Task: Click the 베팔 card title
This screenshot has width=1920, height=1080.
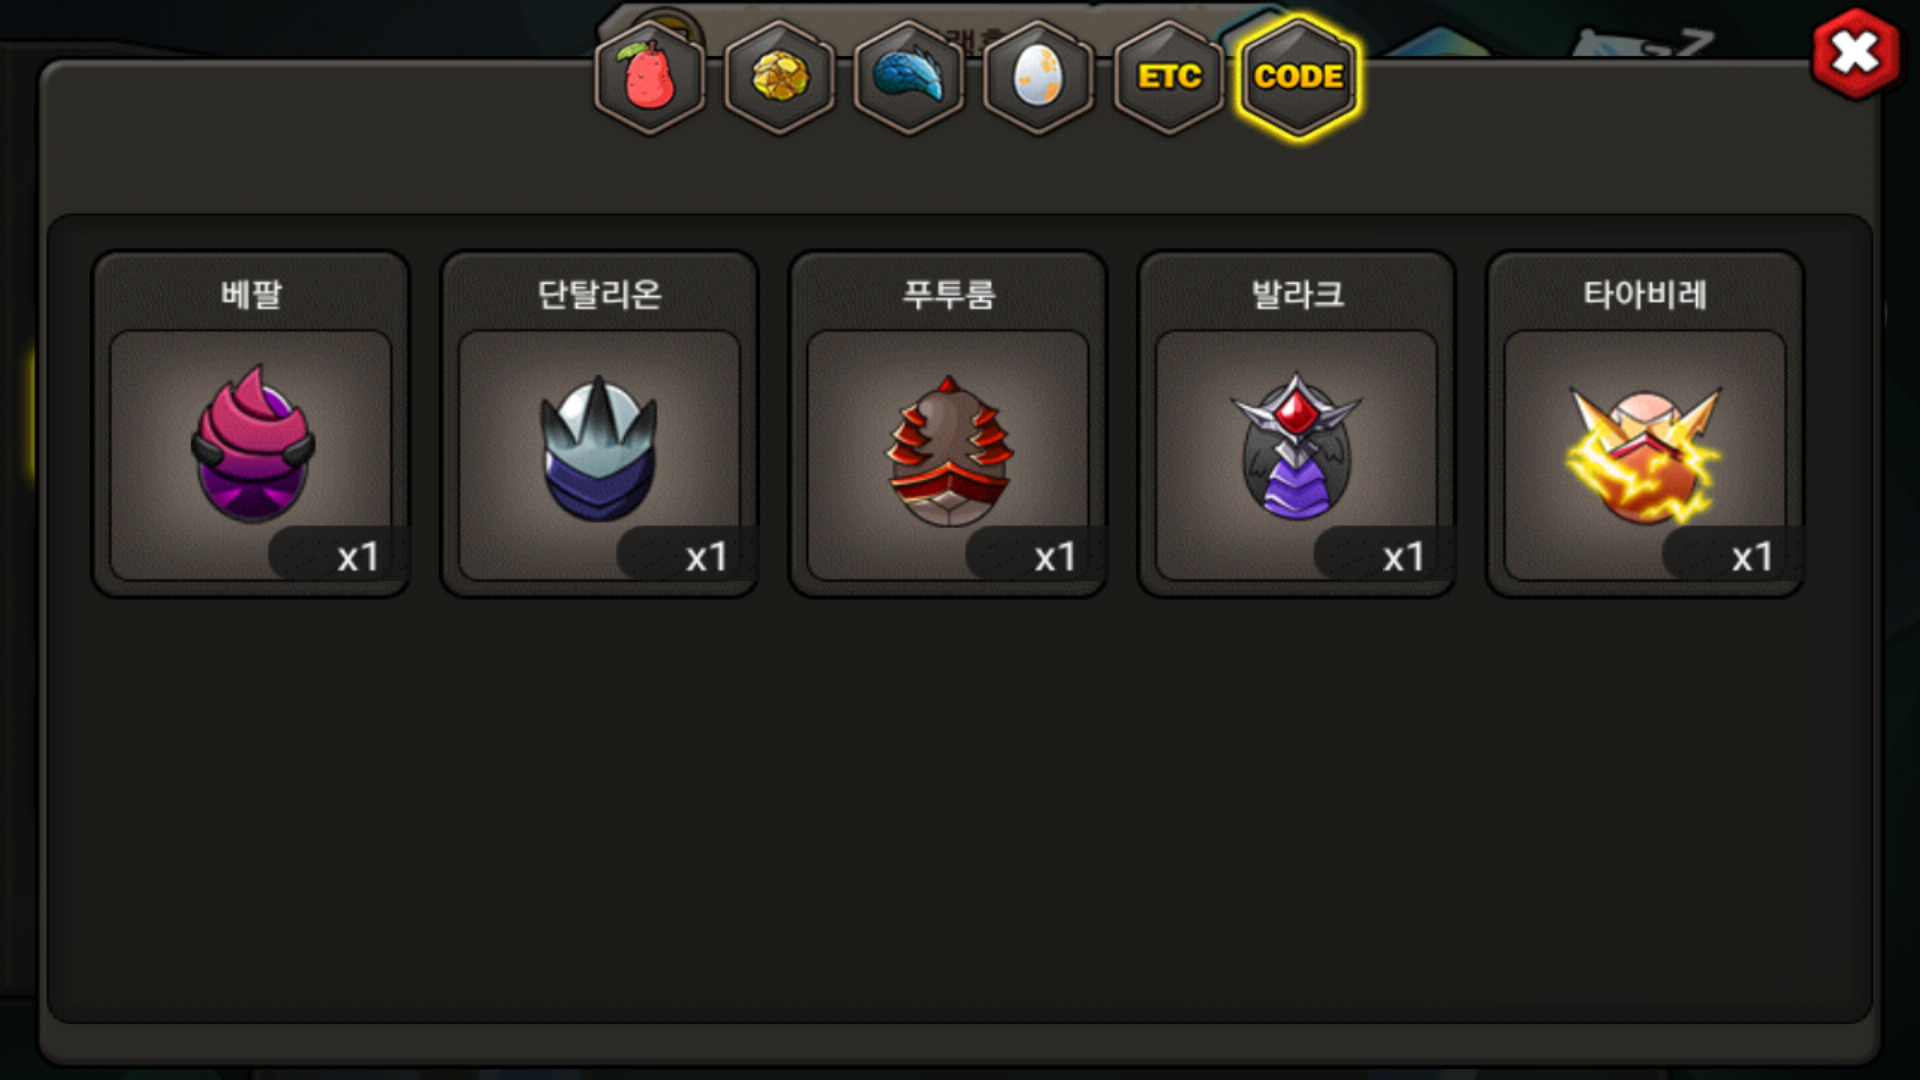Action: pos(251,294)
